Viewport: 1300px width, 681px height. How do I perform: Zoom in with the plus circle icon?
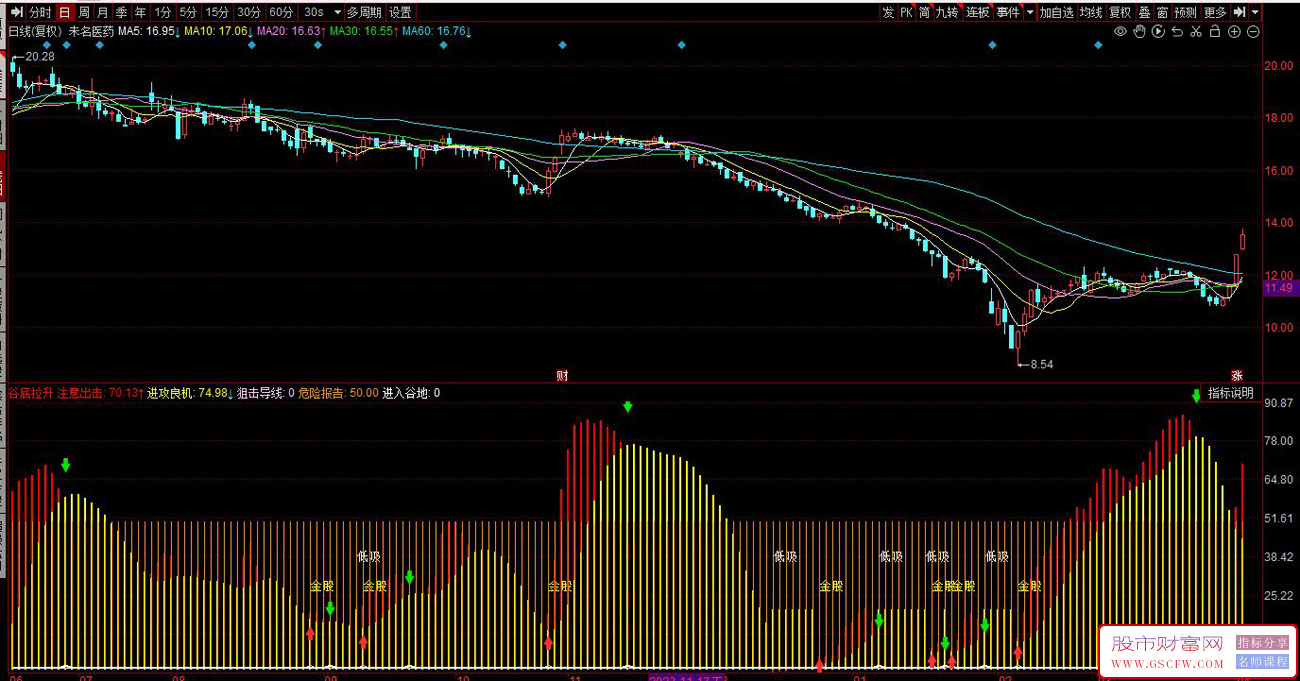(1234, 32)
